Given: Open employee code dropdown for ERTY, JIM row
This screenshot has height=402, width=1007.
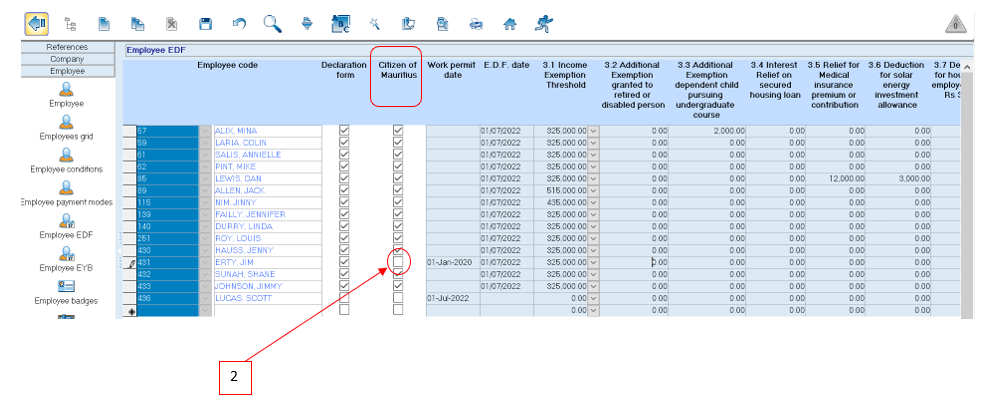Looking at the screenshot, I should pyautogui.click(x=207, y=262).
